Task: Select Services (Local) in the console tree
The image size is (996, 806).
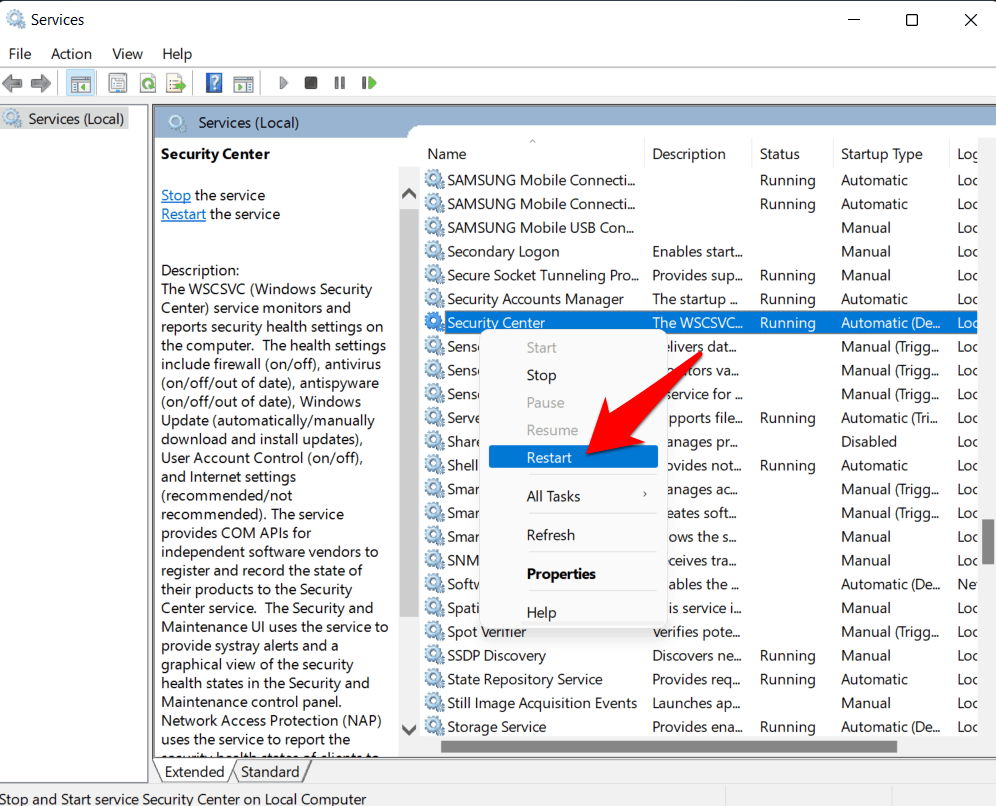Action: click(x=76, y=119)
